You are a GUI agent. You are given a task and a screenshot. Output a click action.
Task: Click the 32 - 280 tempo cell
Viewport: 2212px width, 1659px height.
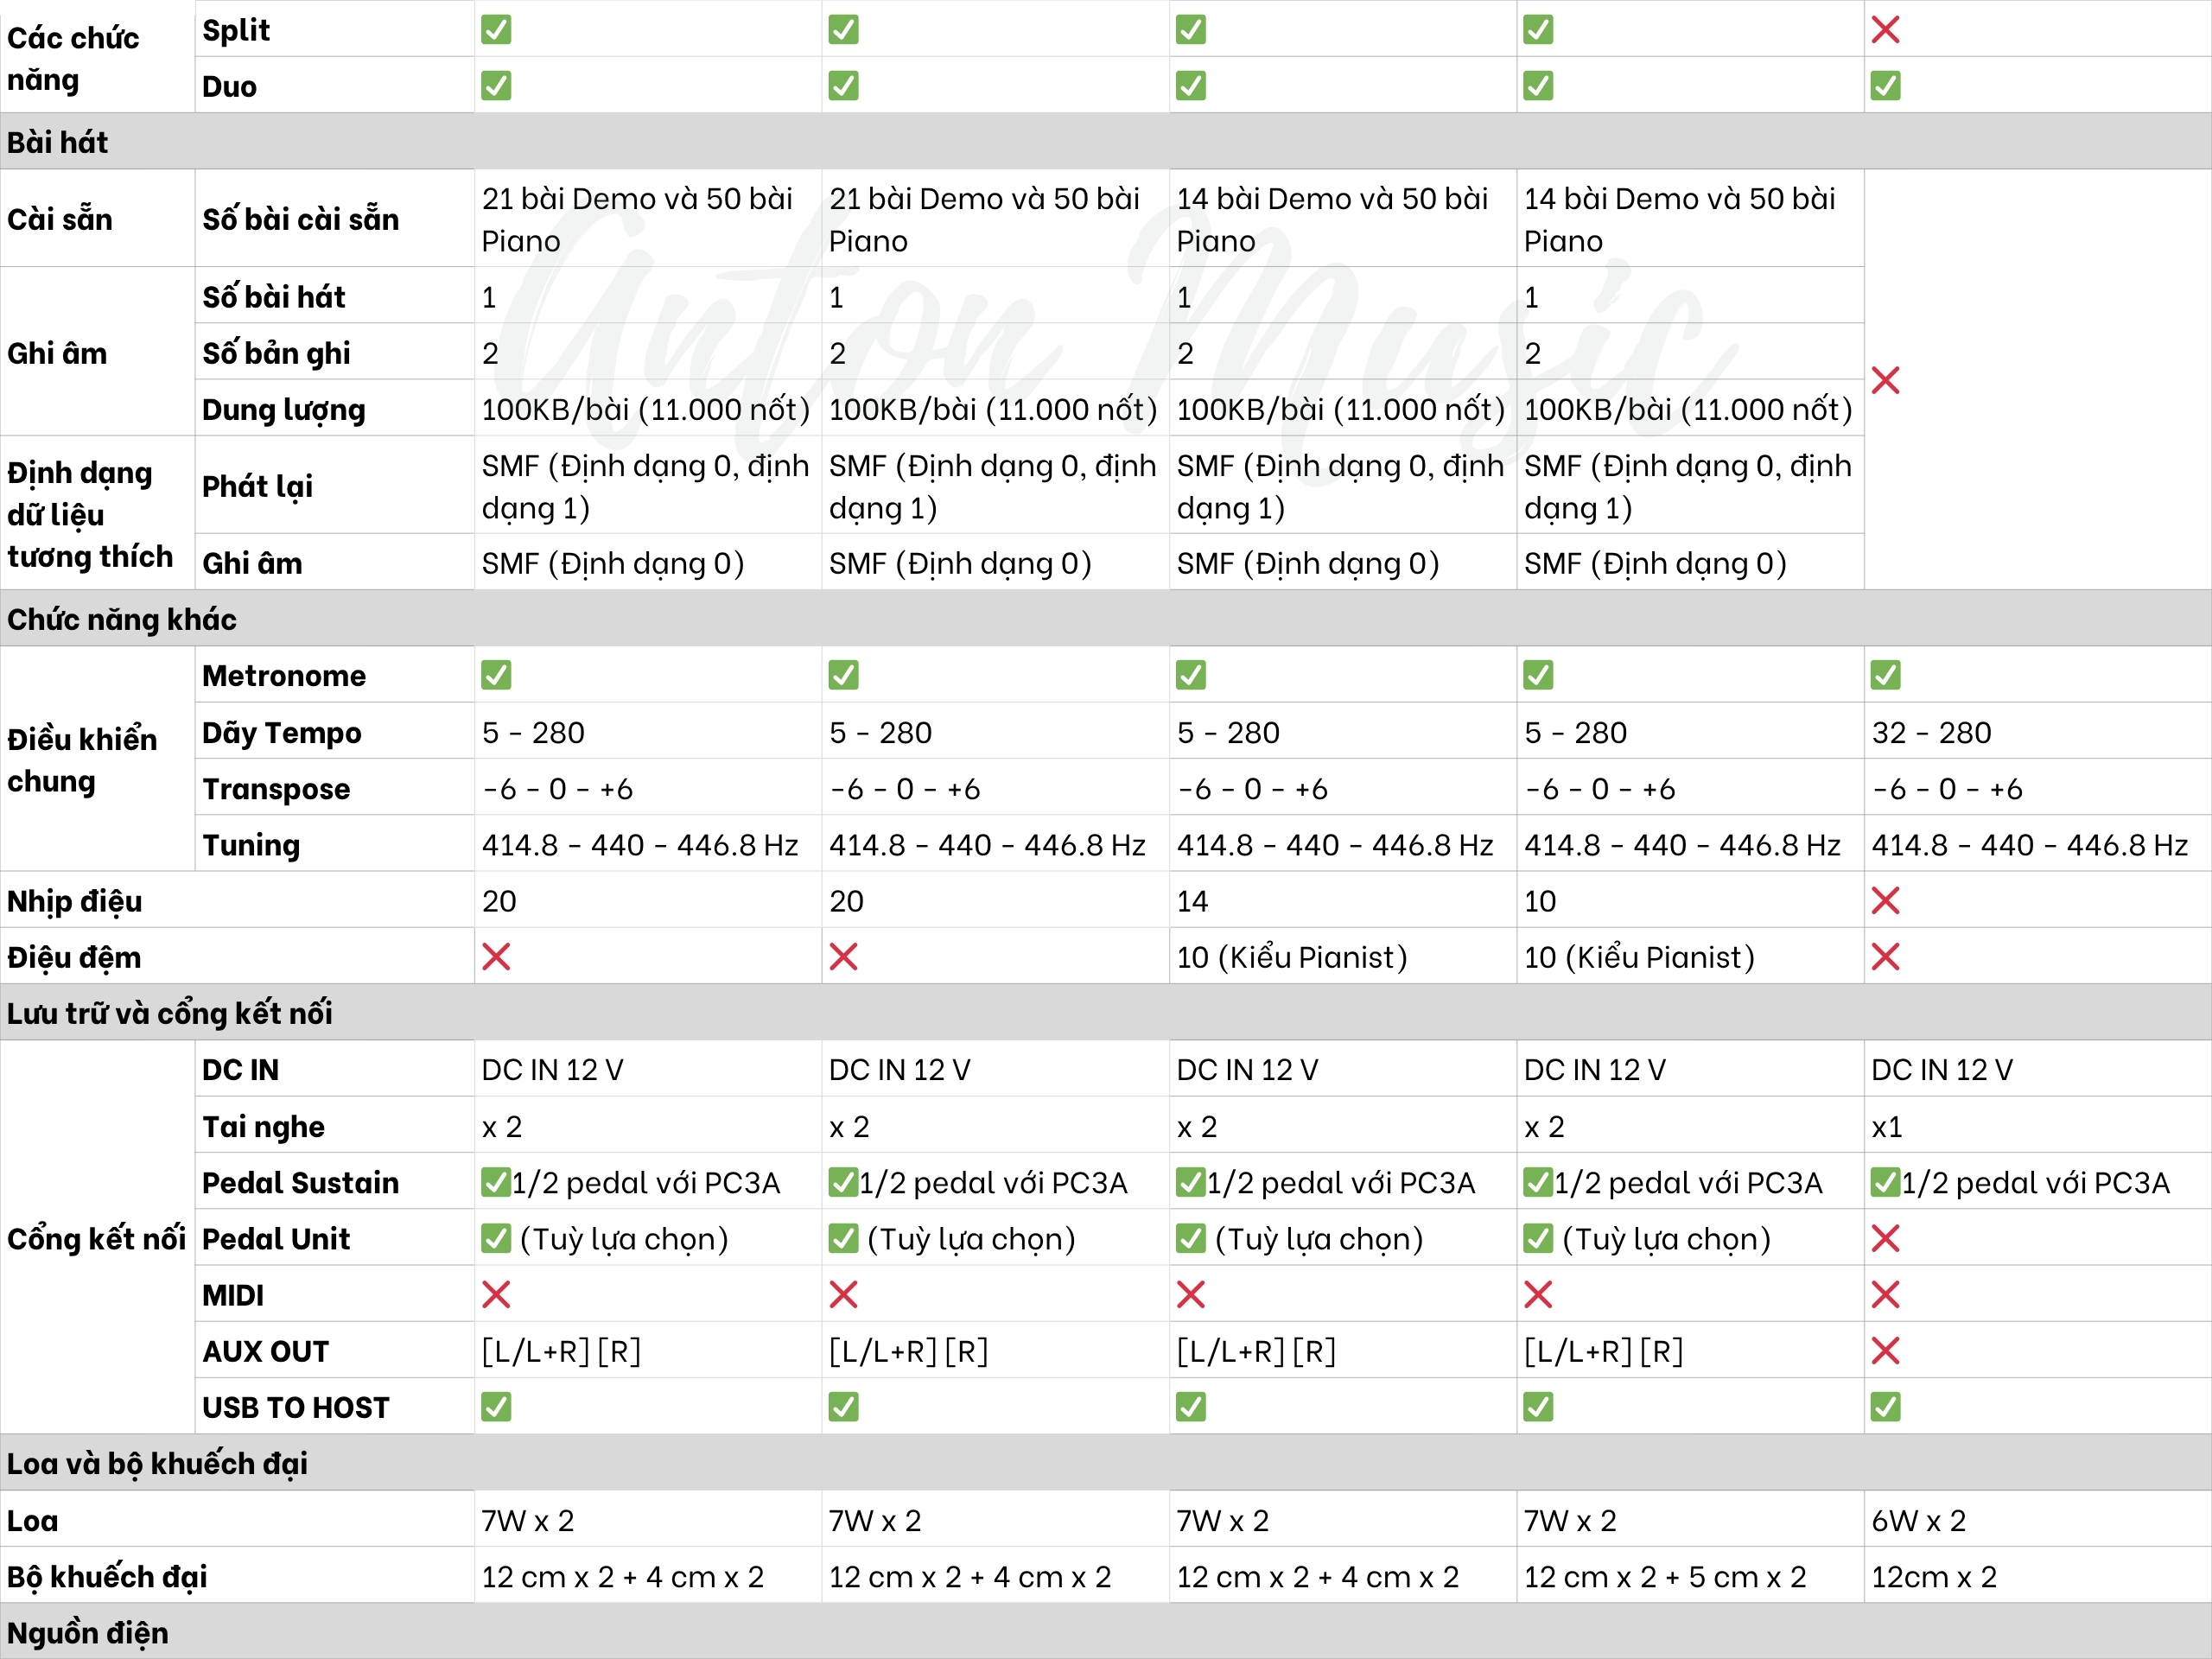[1931, 733]
